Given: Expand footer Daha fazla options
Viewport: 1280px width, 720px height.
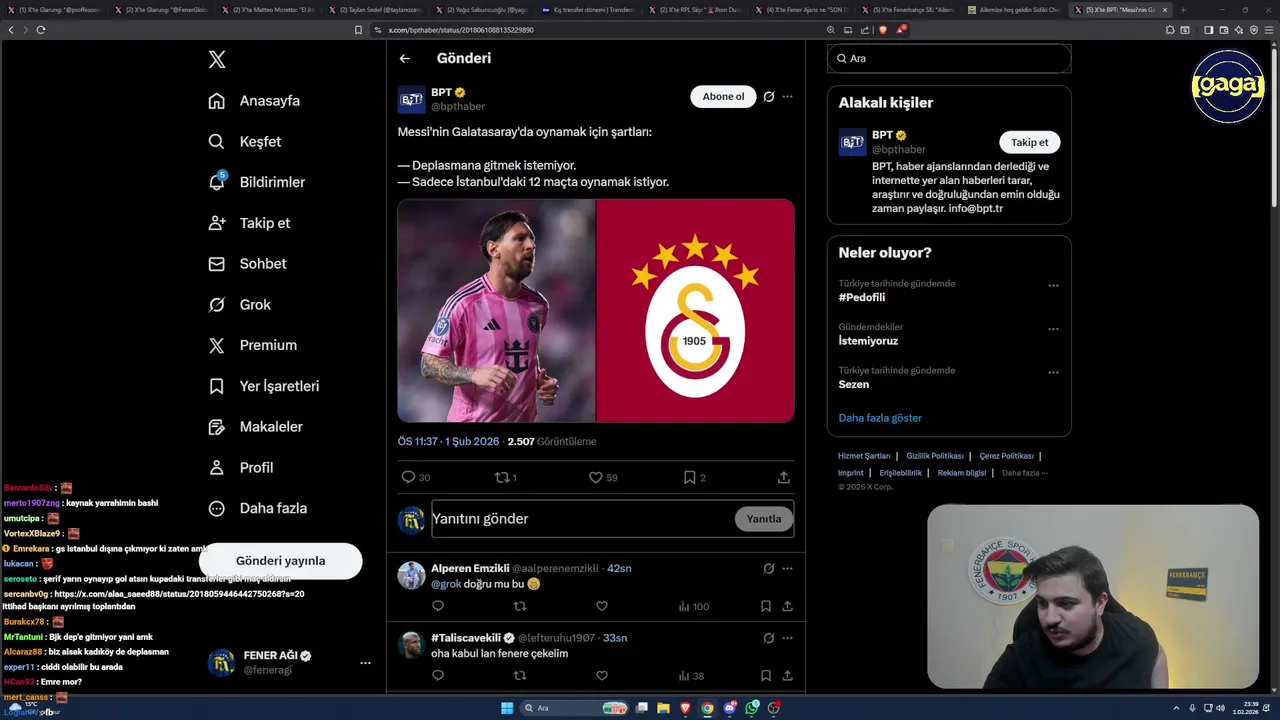Looking at the screenshot, I should click(1025, 473).
